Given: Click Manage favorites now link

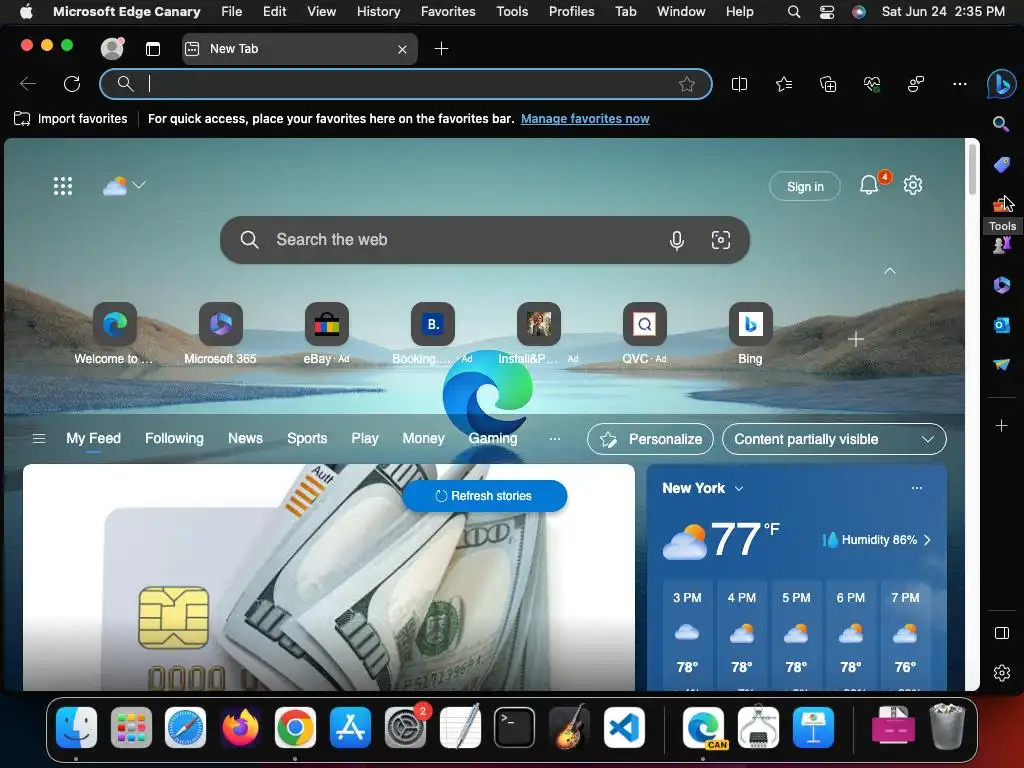Looking at the screenshot, I should click(585, 119).
